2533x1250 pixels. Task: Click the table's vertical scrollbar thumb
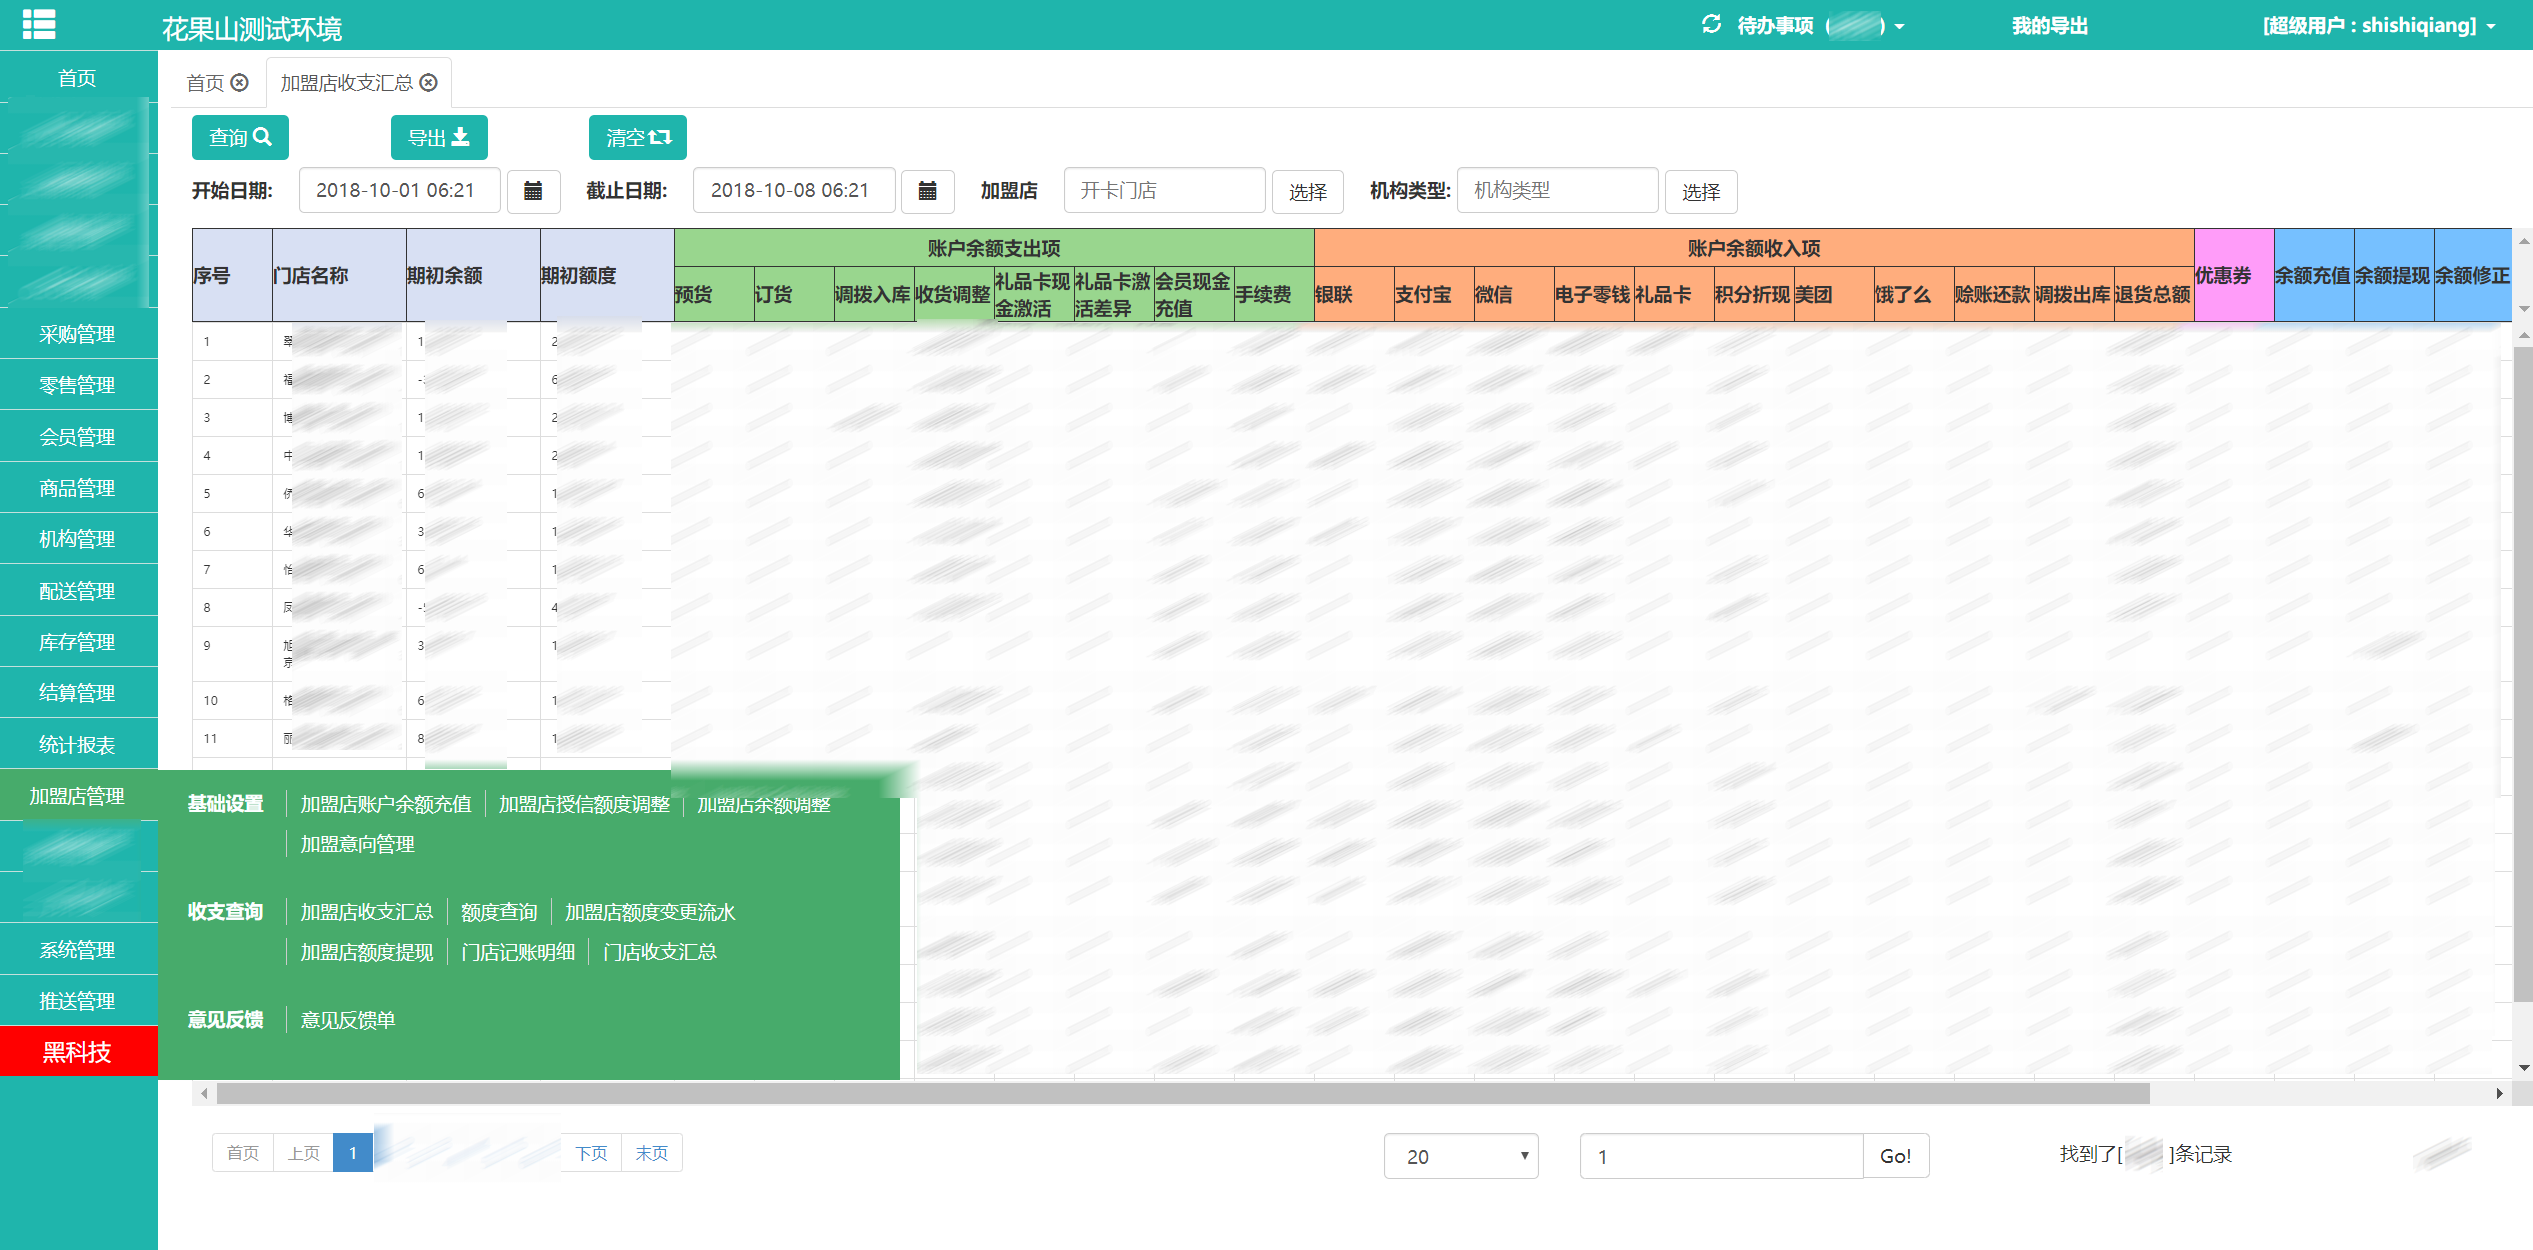pos(2523,674)
